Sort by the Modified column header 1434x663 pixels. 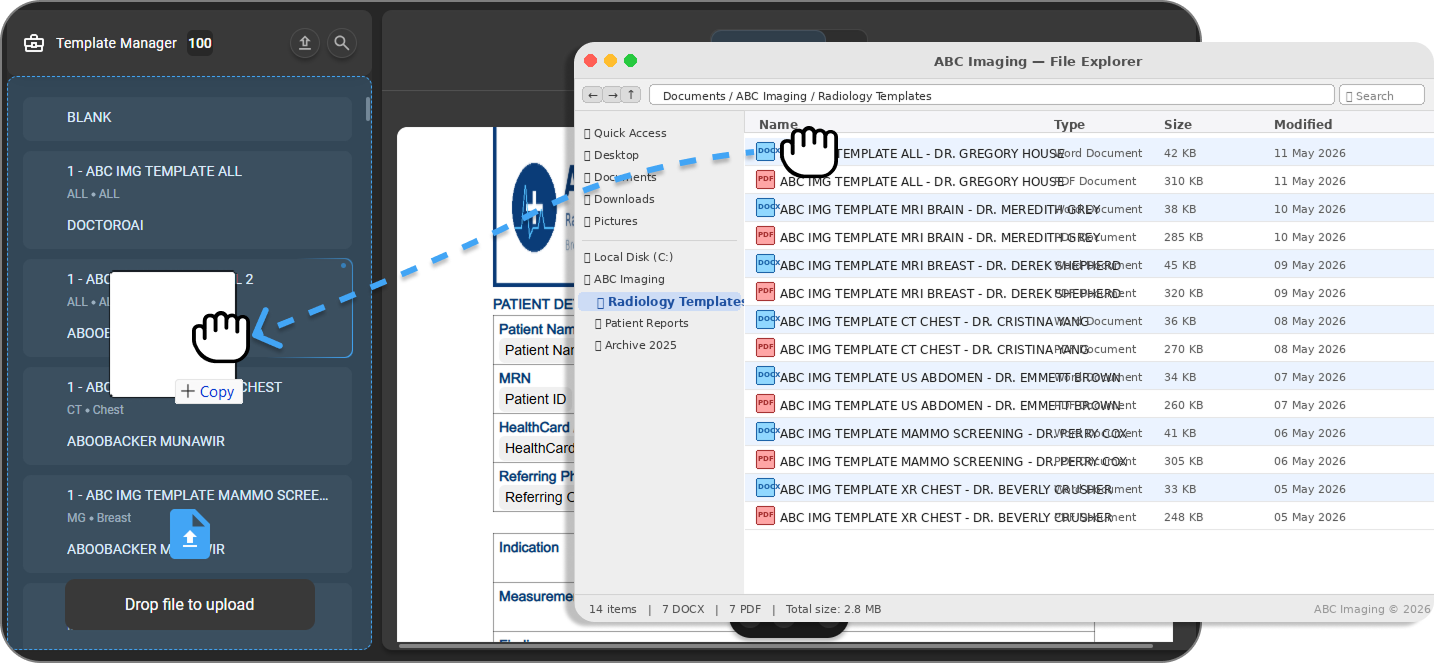[1303, 125]
